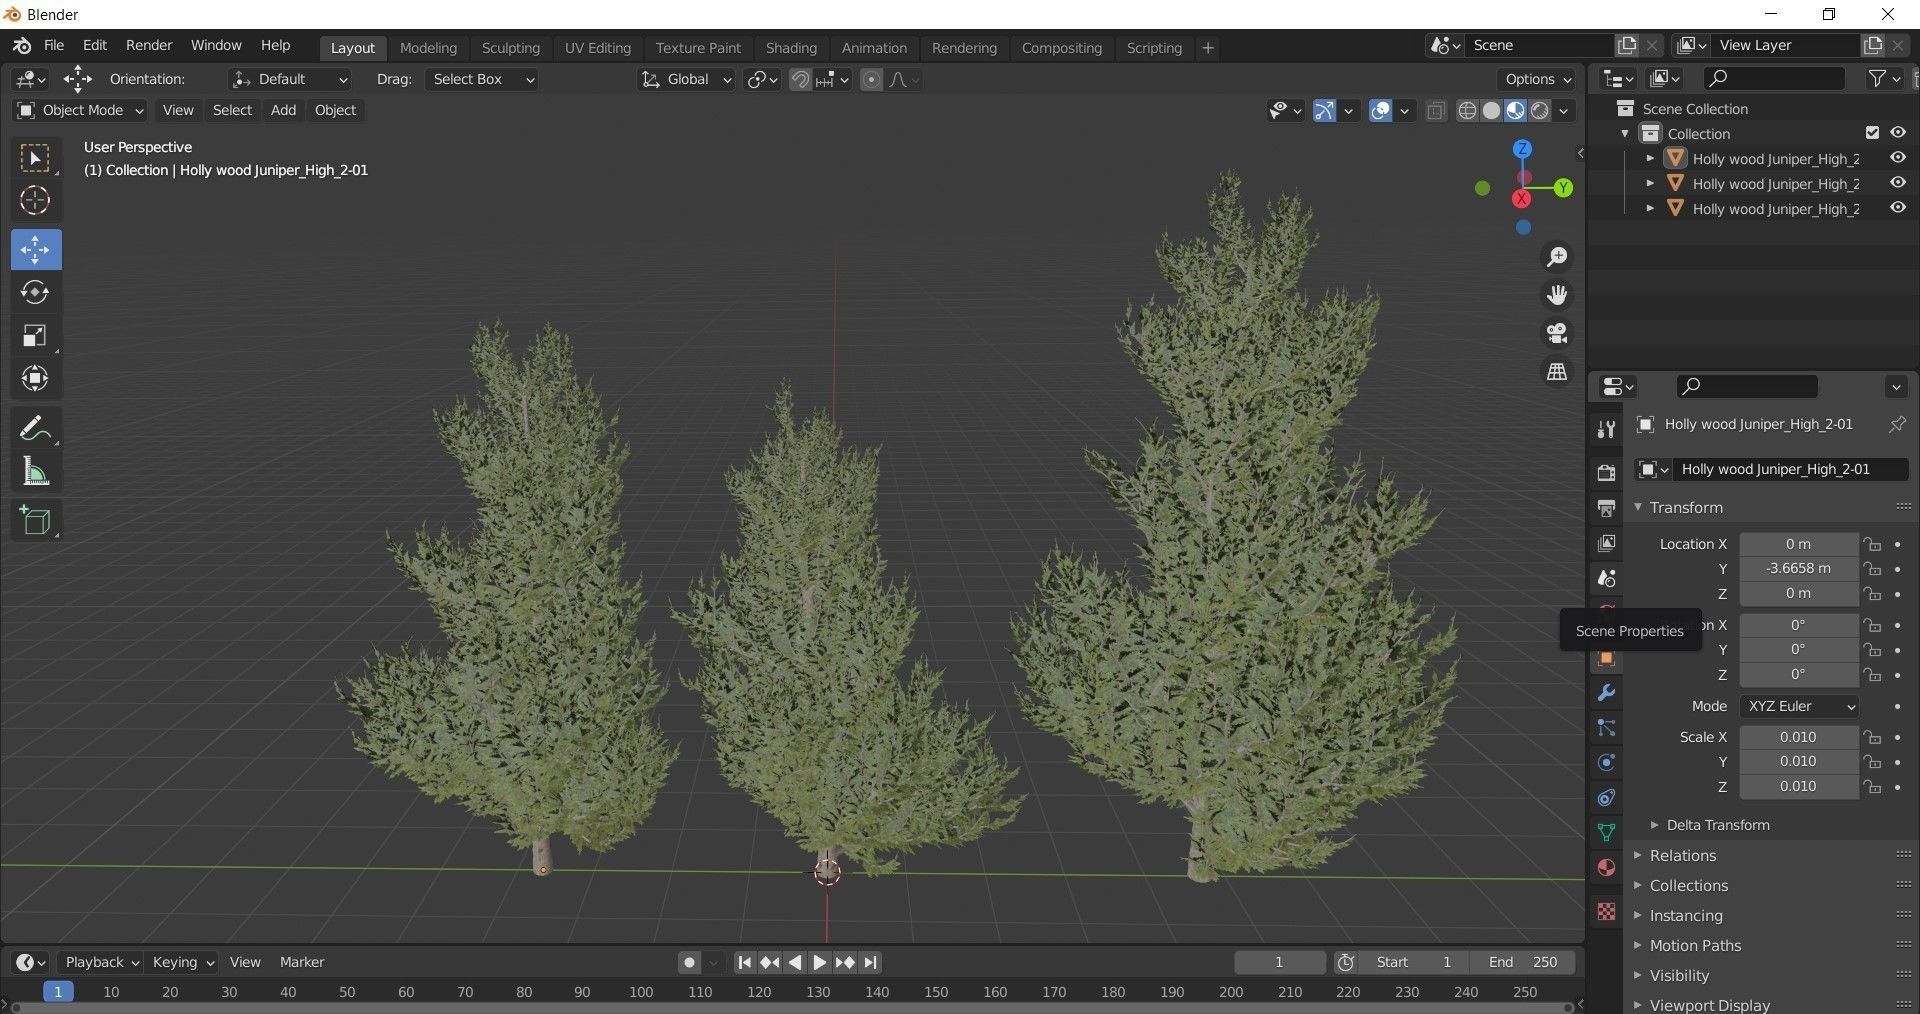Activate the Rotate tool

[x=36, y=292]
